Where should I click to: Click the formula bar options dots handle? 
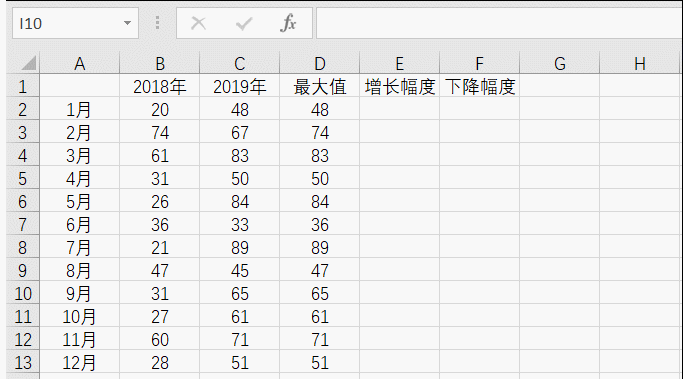[157, 23]
